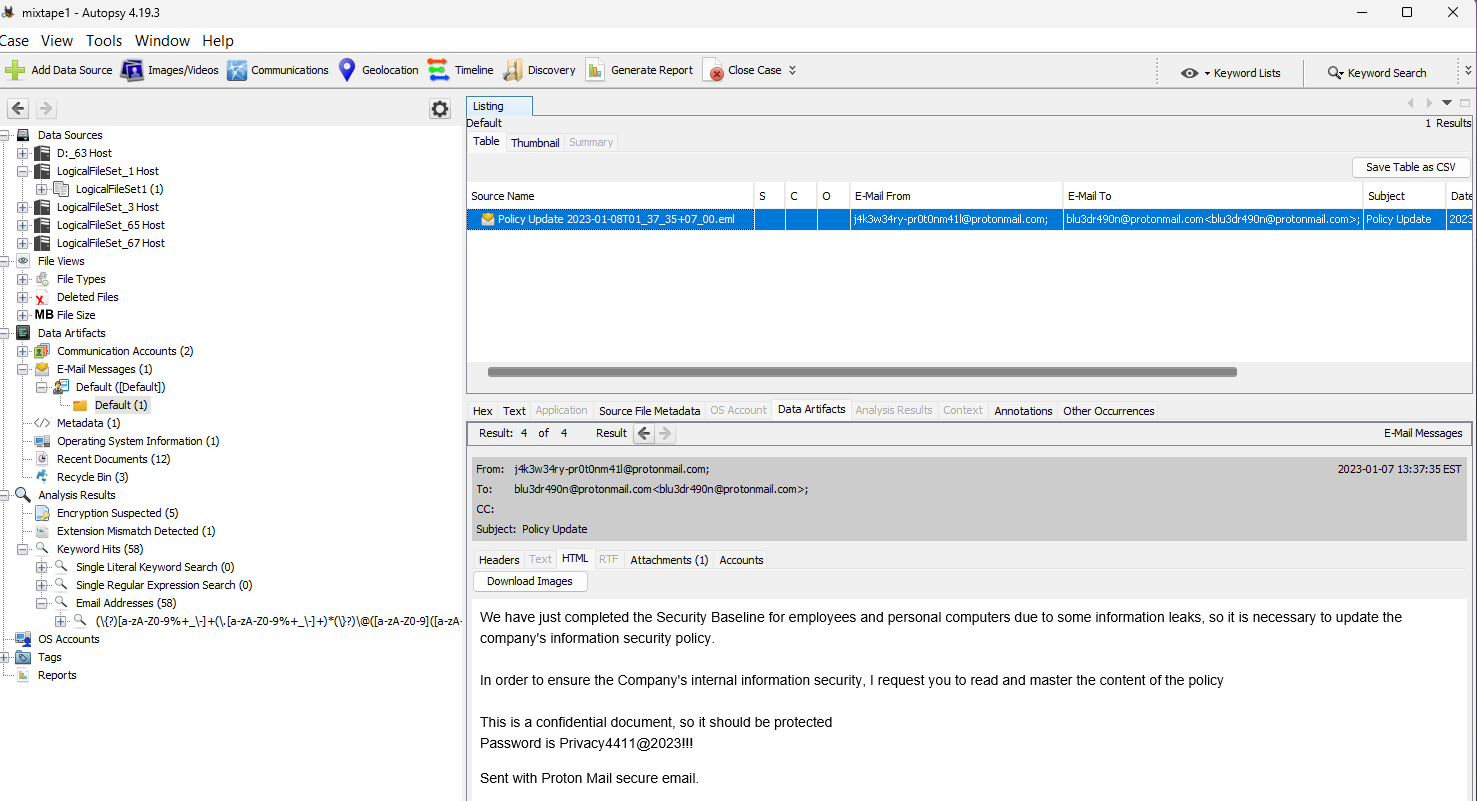The width and height of the screenshot is (1477, 801).
Task: Open the Tools menu
Action: pyautogui.click(x=104, y=41)
